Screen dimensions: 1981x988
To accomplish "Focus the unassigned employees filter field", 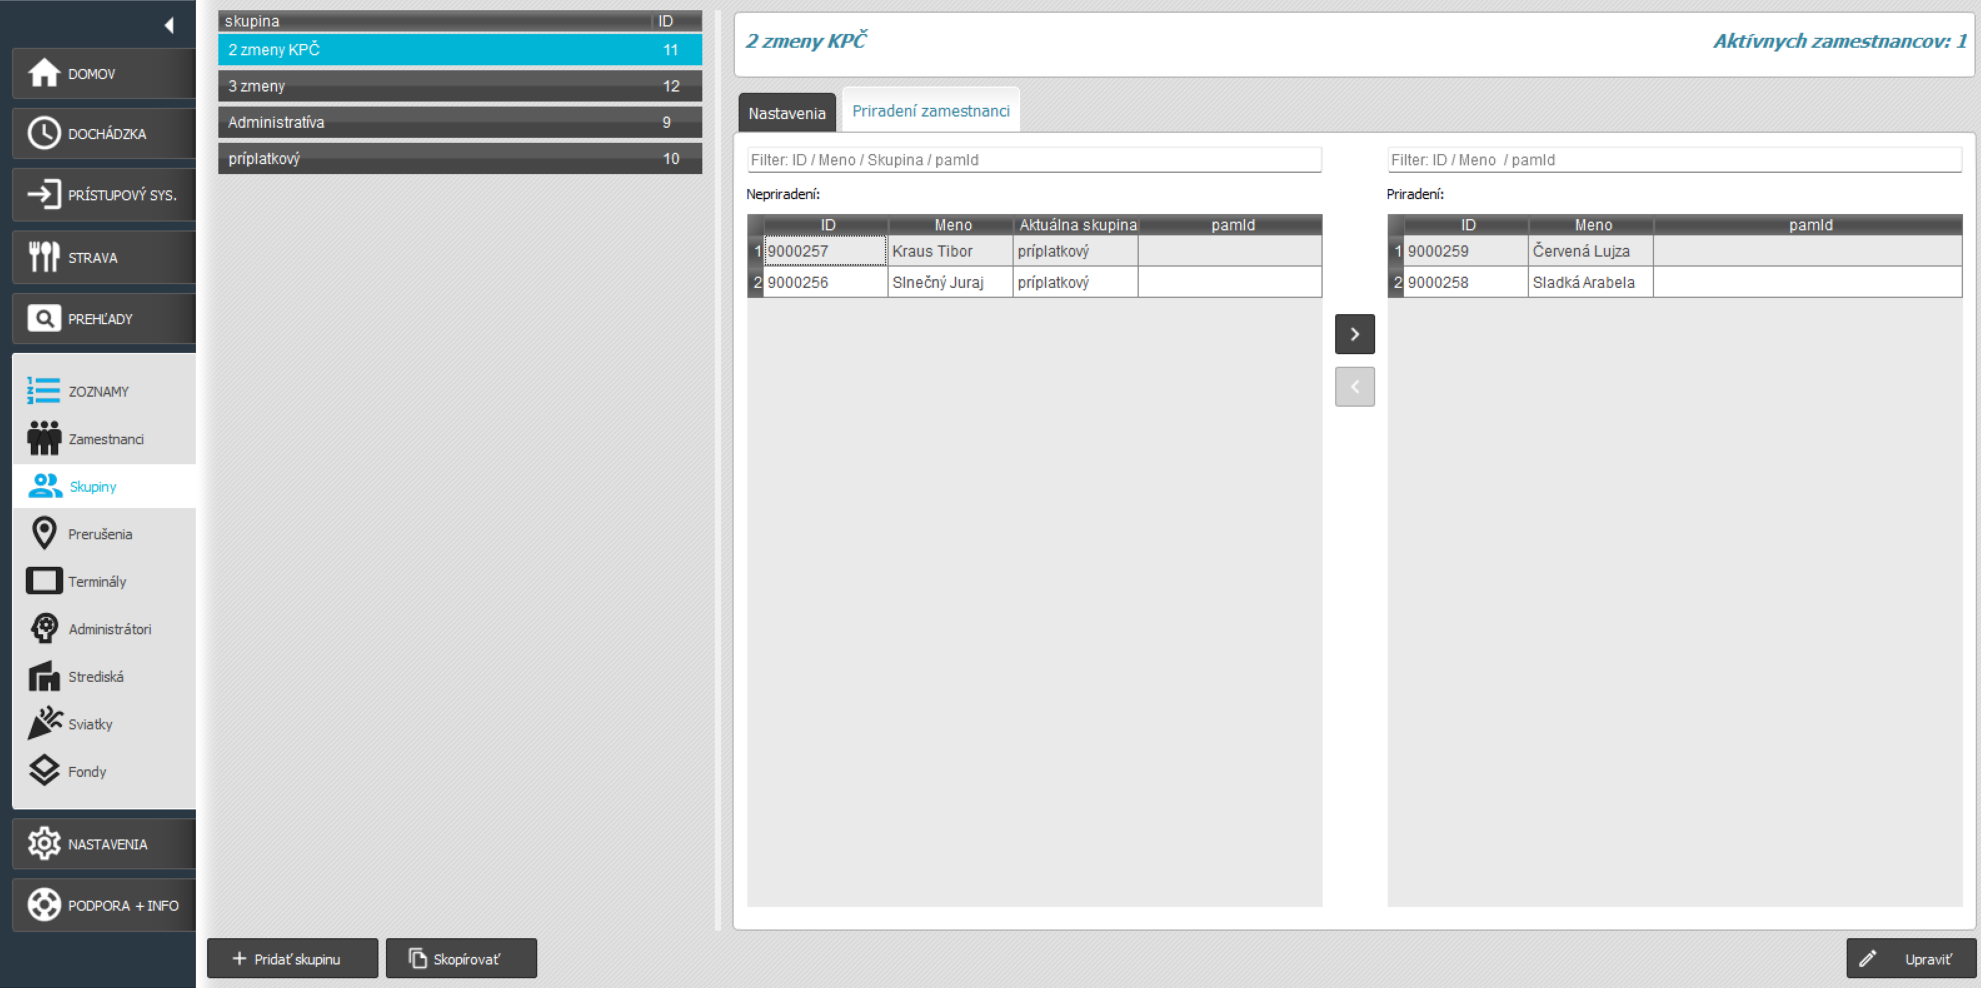I will [1034, 160].
